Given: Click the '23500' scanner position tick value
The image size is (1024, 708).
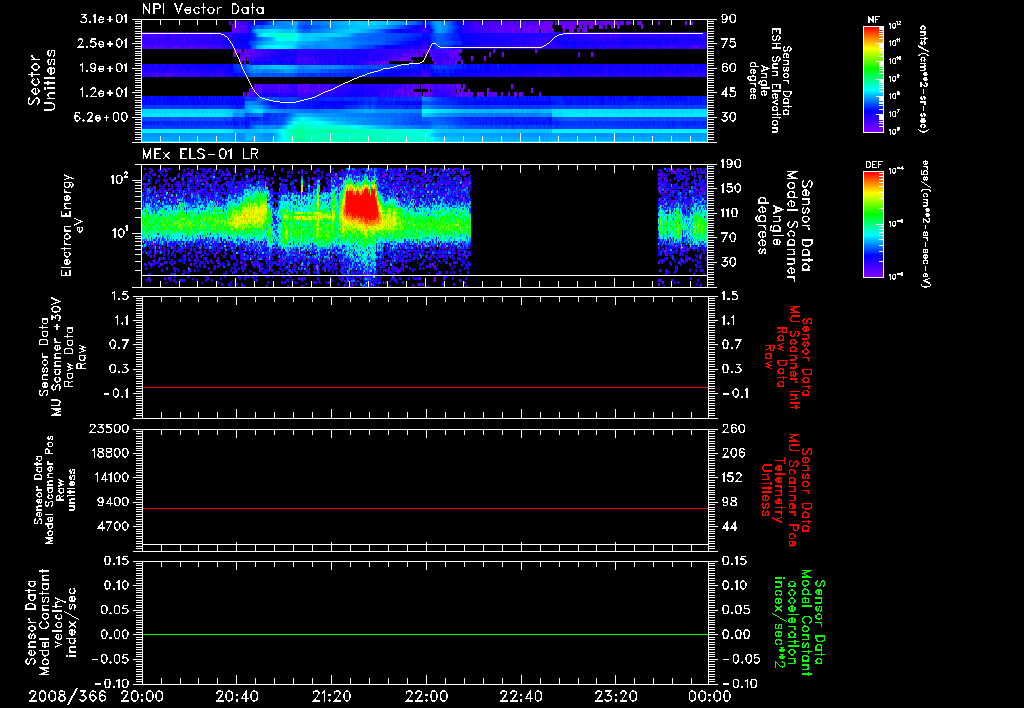Looking at the screenshot, I should 108,429.
